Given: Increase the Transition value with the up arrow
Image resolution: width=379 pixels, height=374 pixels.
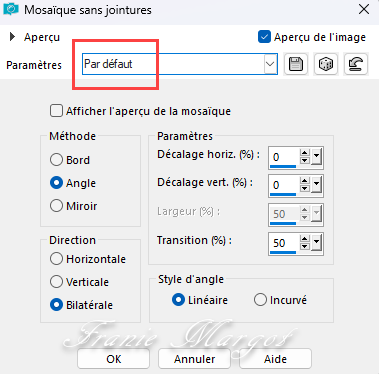Looking at the screenshot, I should tap(305, 239).
